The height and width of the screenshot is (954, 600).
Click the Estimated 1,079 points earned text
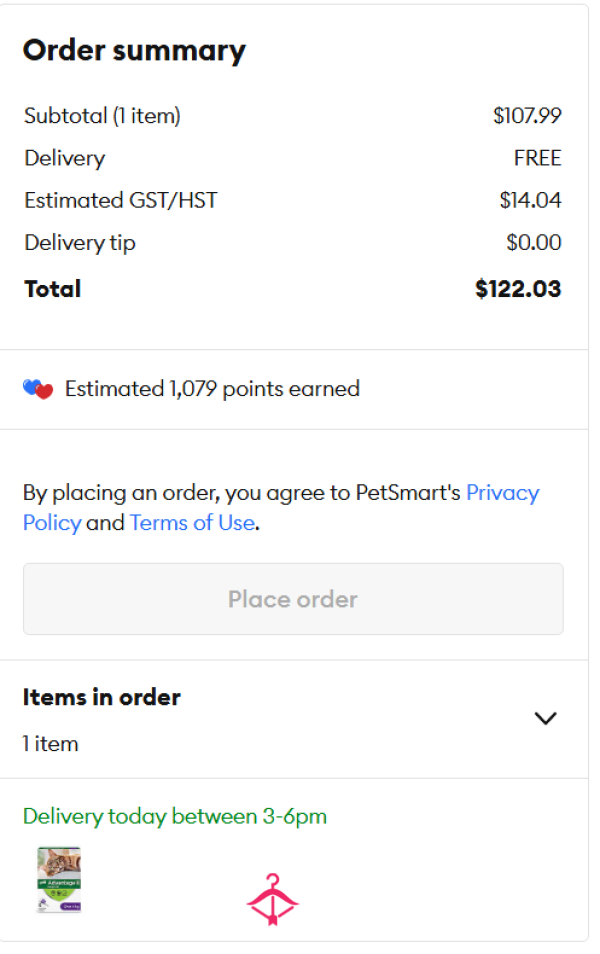click(x=212, y=389)
